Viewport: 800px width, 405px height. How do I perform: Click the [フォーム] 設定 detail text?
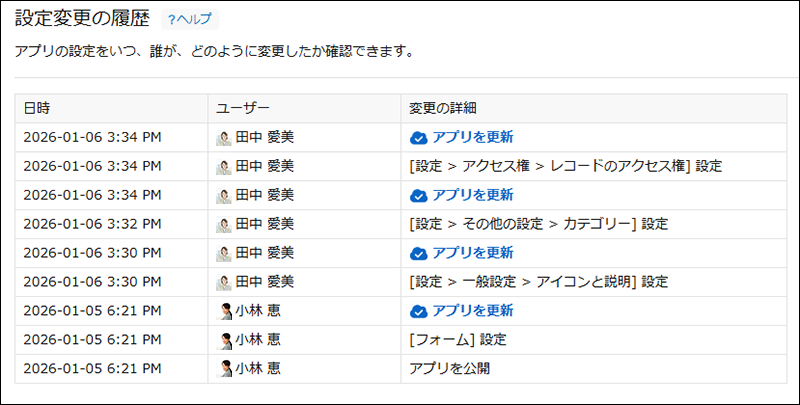458,340
